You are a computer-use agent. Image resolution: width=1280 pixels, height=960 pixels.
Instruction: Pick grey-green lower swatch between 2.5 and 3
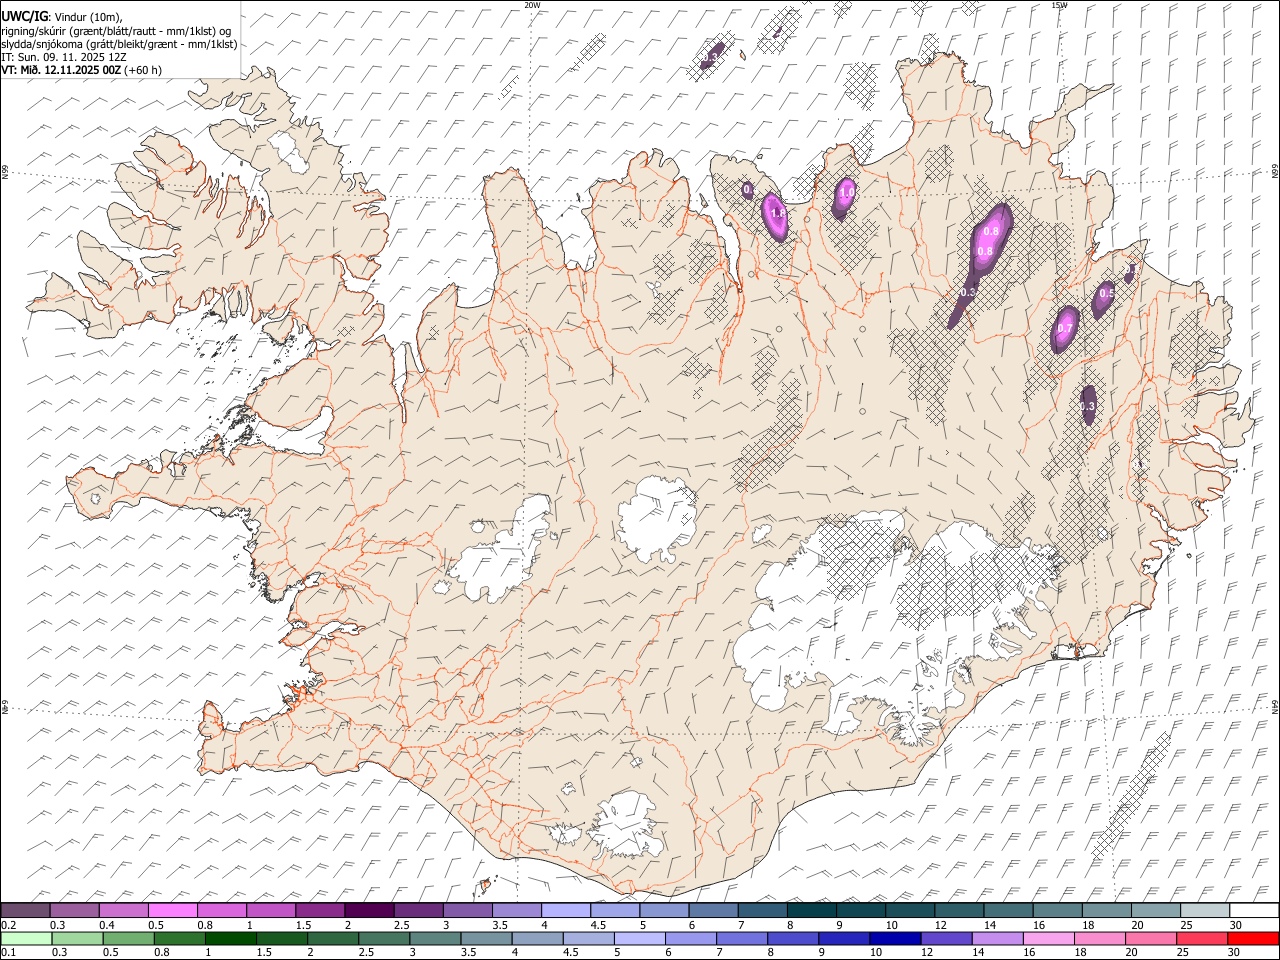384,938
